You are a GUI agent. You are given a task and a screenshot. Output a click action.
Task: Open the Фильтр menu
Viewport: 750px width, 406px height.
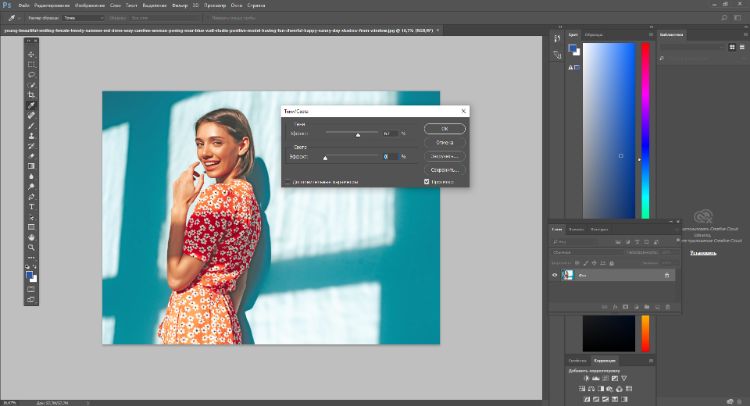pyautogui.click(x=179, y=5)
